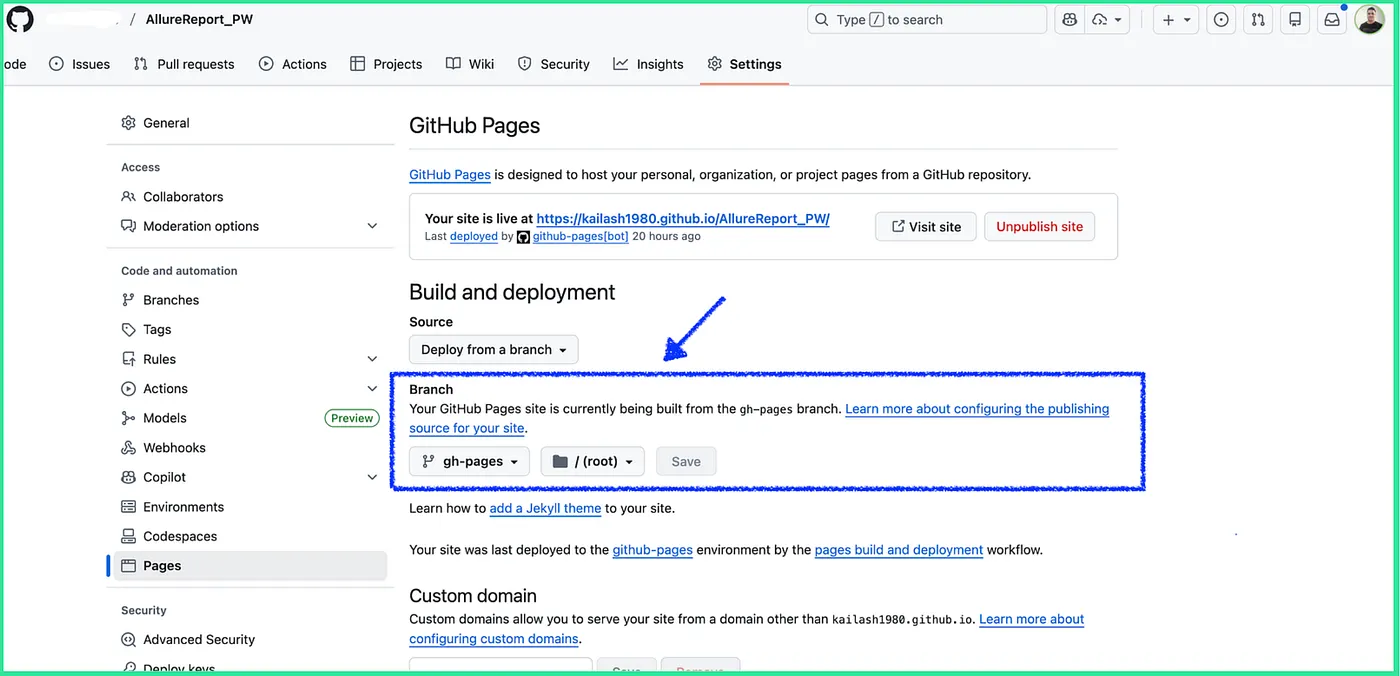Screen dimensions: 1400x676
Task: Open the pull requests icon in the header
Action: [x=1258, y=19]
